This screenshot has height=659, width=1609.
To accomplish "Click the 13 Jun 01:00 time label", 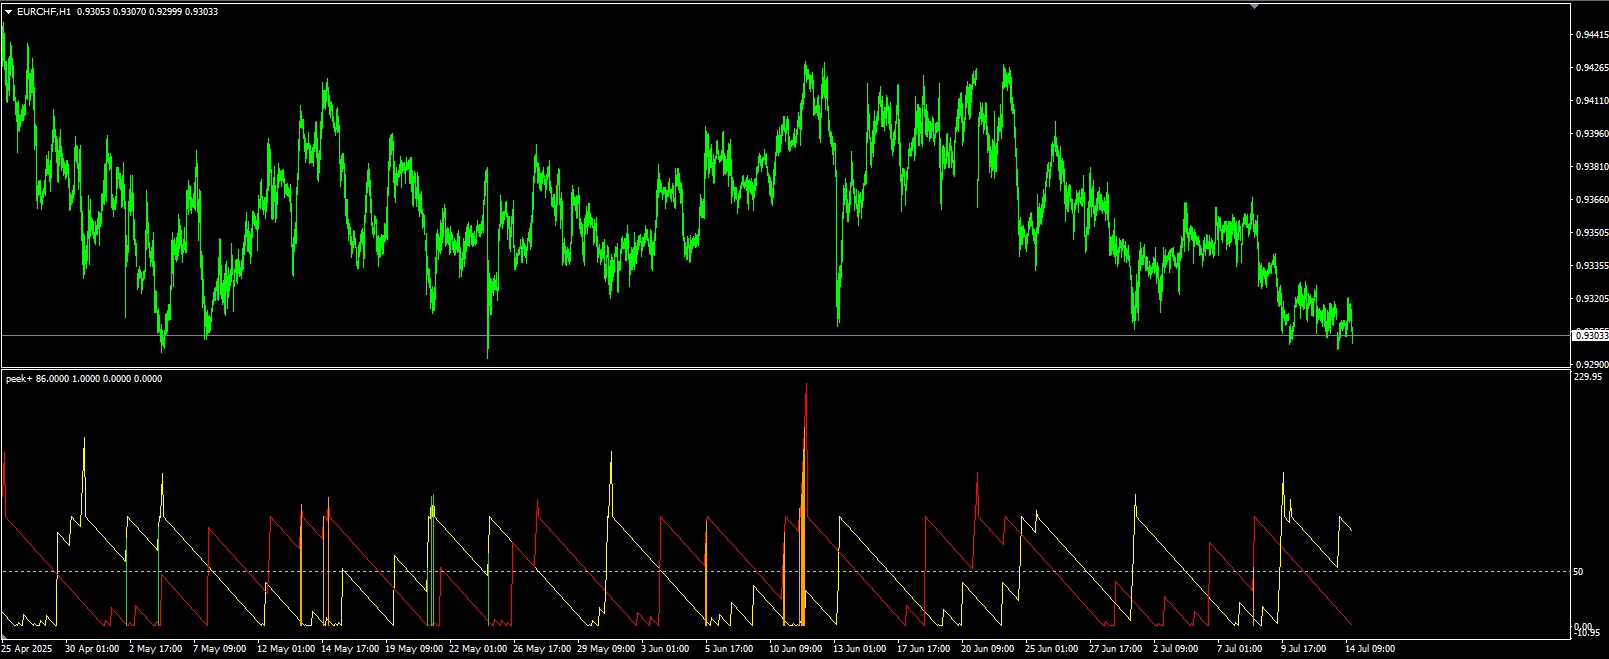I will coord(860,649).
